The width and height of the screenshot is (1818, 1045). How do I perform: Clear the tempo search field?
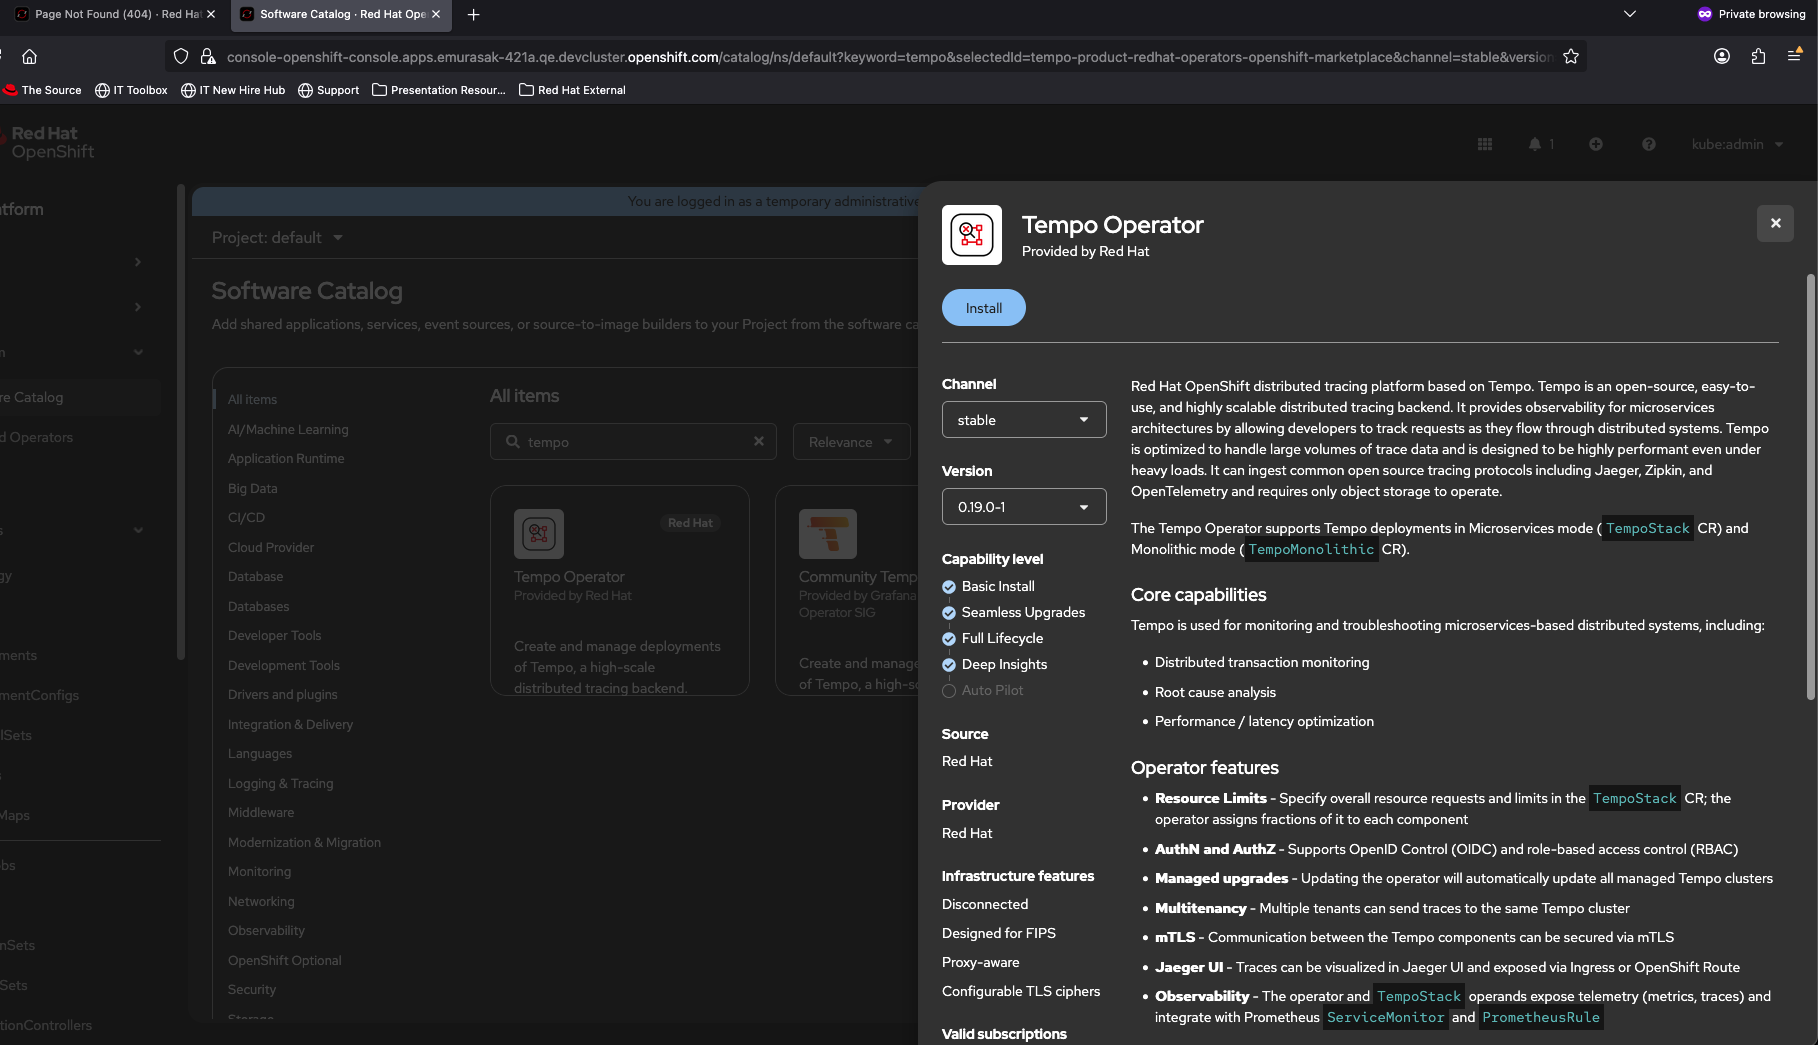point(758,441)
